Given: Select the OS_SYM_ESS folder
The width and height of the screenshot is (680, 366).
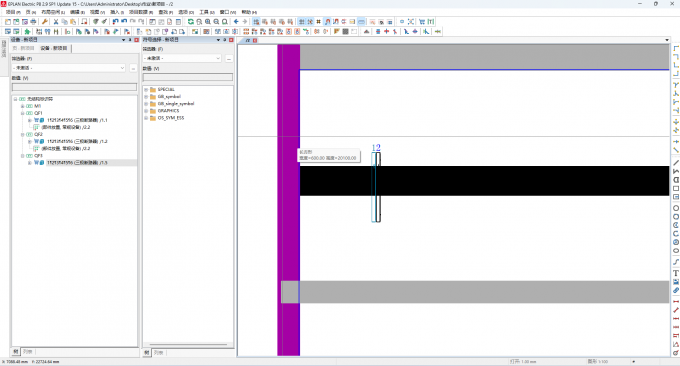Looking at the screenshot, I should 171,118.
